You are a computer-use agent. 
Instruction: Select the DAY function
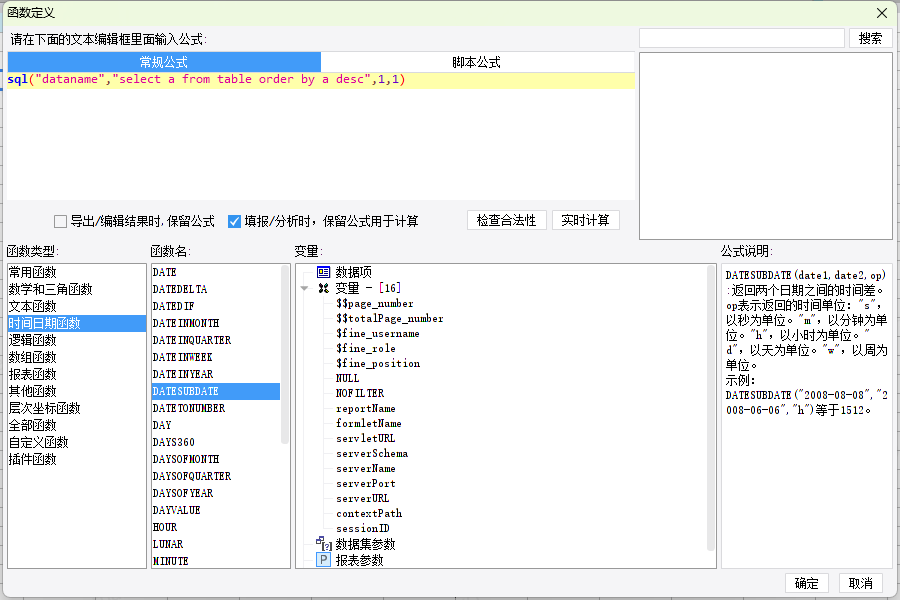[x=216, y=425]
